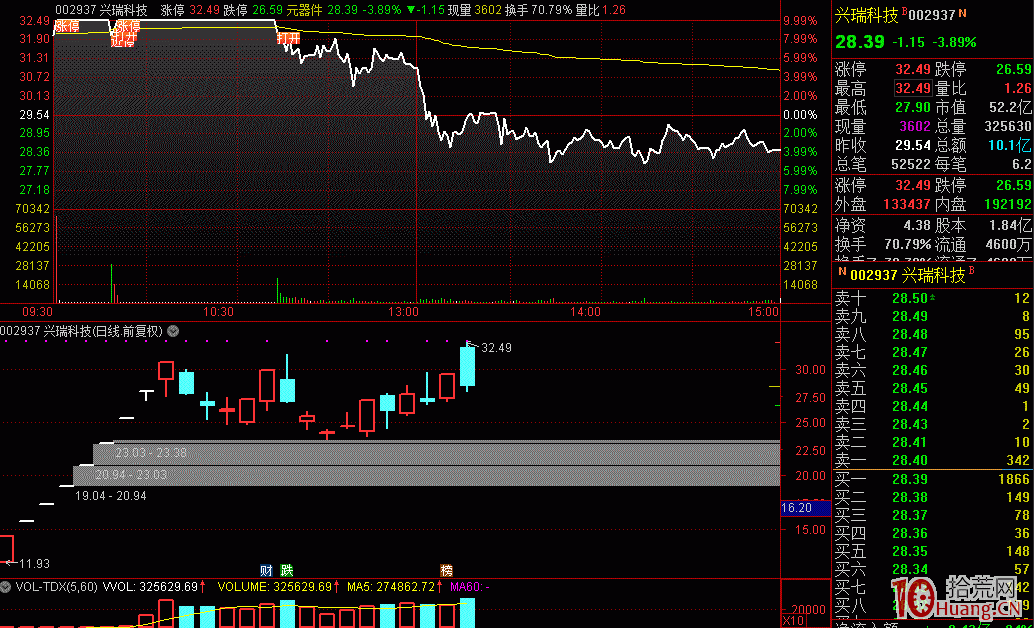The height and width of the screenshot is (628, 1034).
Task: Click the green 跌 marker icon
Action: [x=286, y=570]
